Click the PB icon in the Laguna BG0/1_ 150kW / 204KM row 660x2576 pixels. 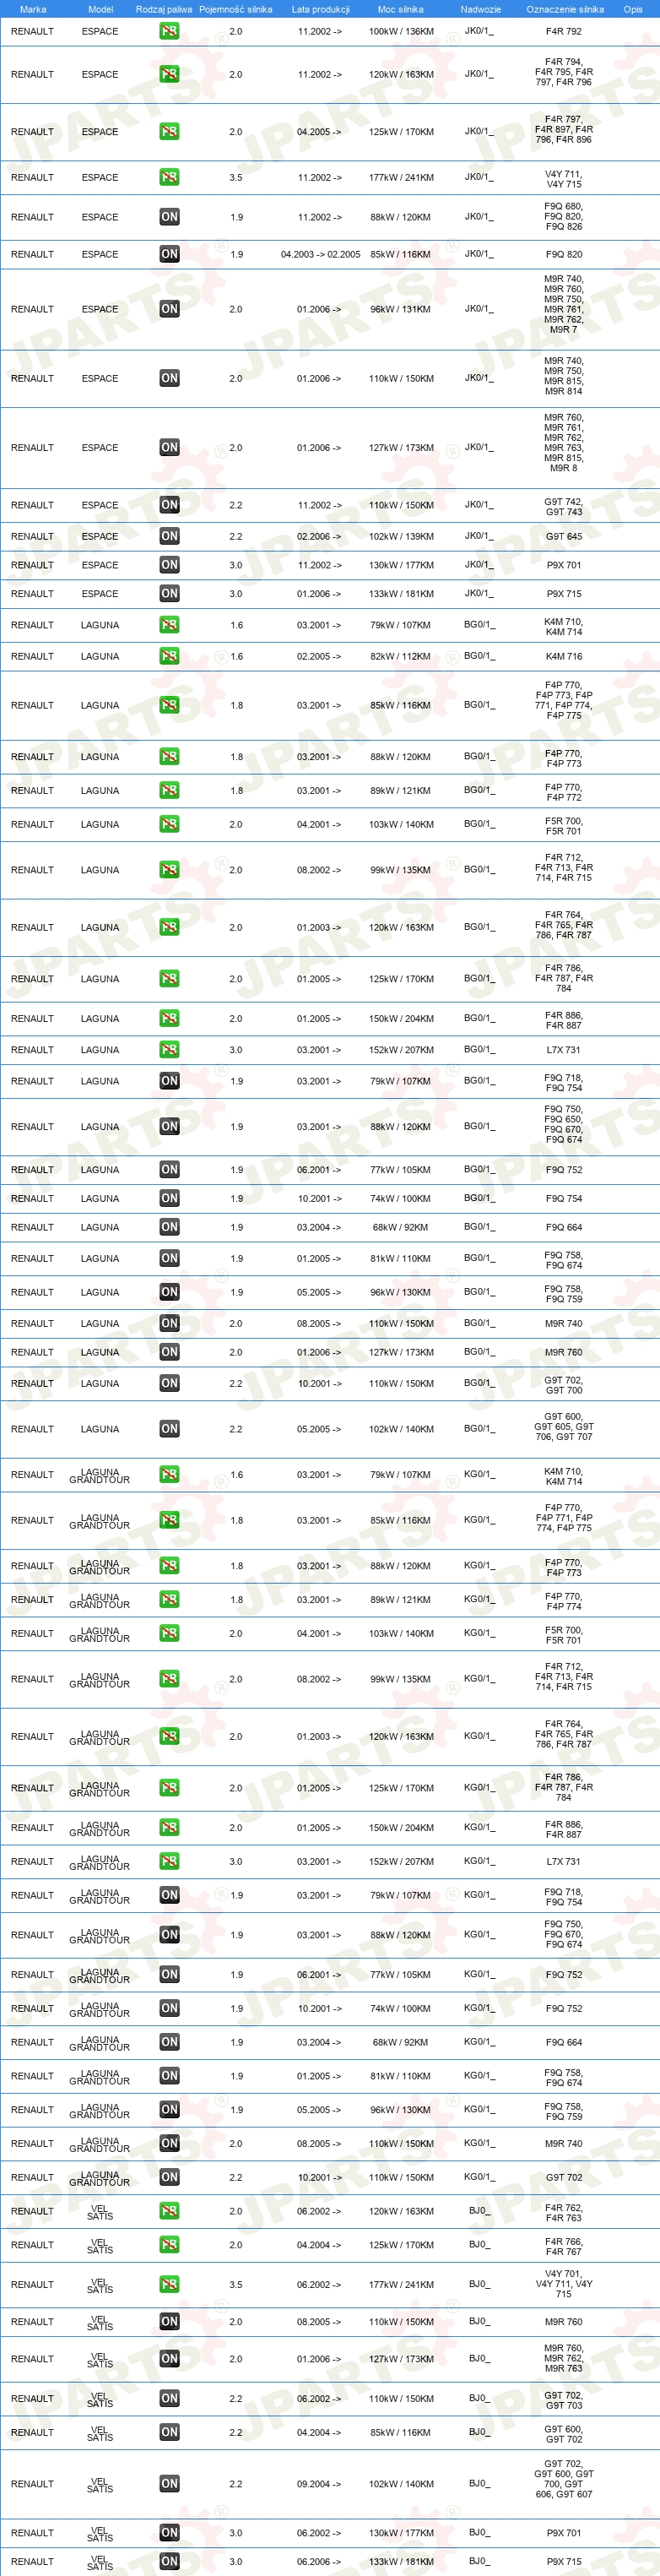(x=169, y=1018)
